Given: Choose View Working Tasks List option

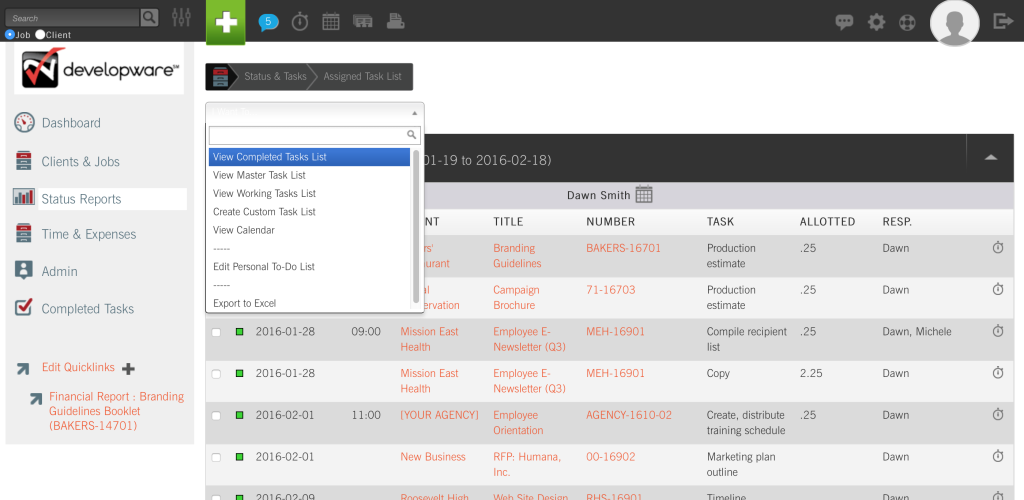Looking at the screenshot, I should (310, 193).
